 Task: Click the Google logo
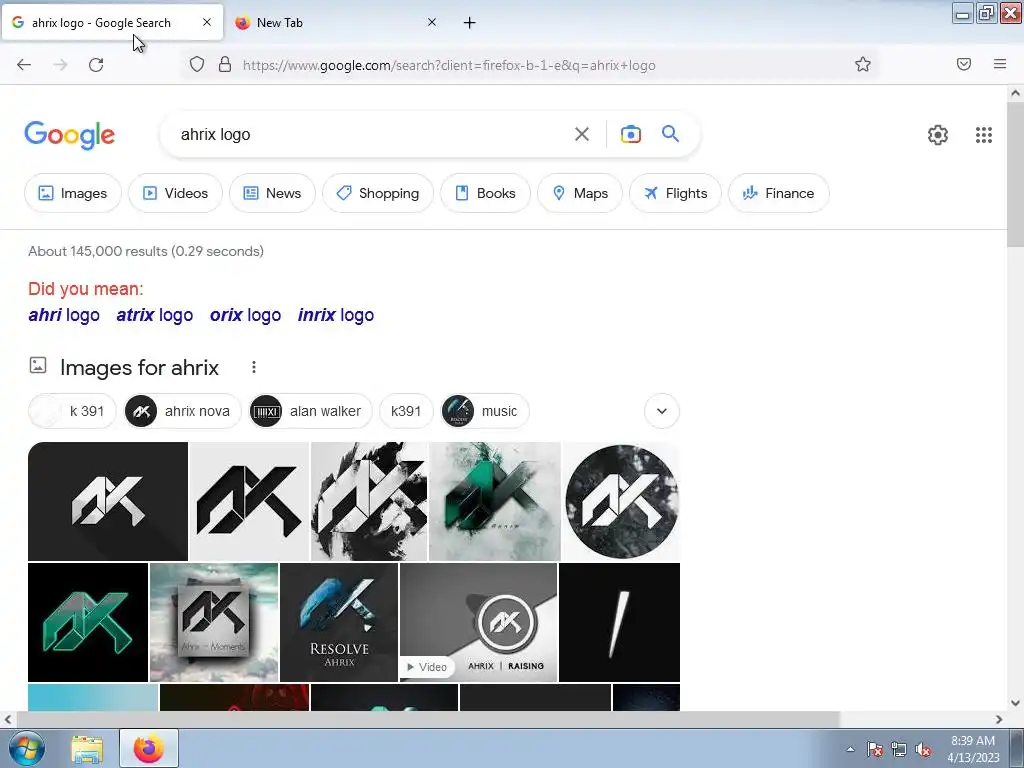point(69,135)
